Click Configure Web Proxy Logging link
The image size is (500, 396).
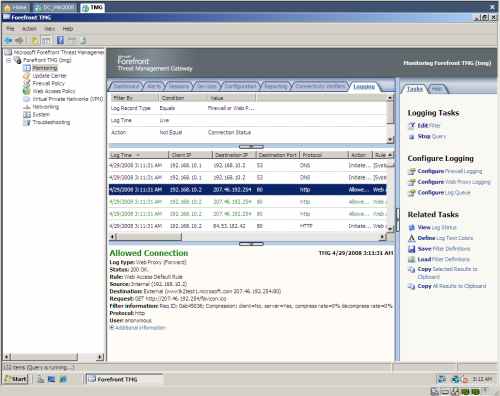(454, 182)
